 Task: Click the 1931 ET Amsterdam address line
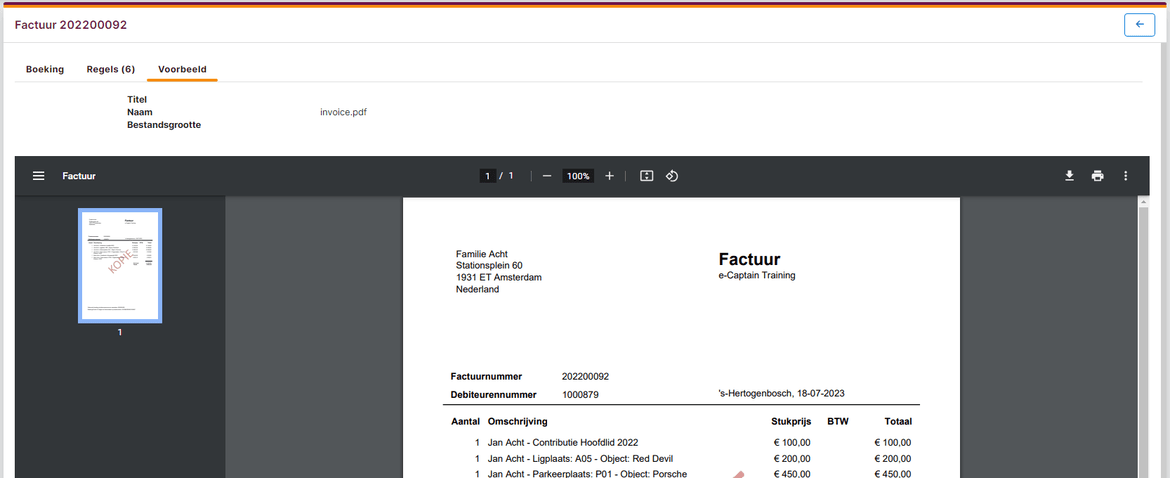(x=498, y=278)
